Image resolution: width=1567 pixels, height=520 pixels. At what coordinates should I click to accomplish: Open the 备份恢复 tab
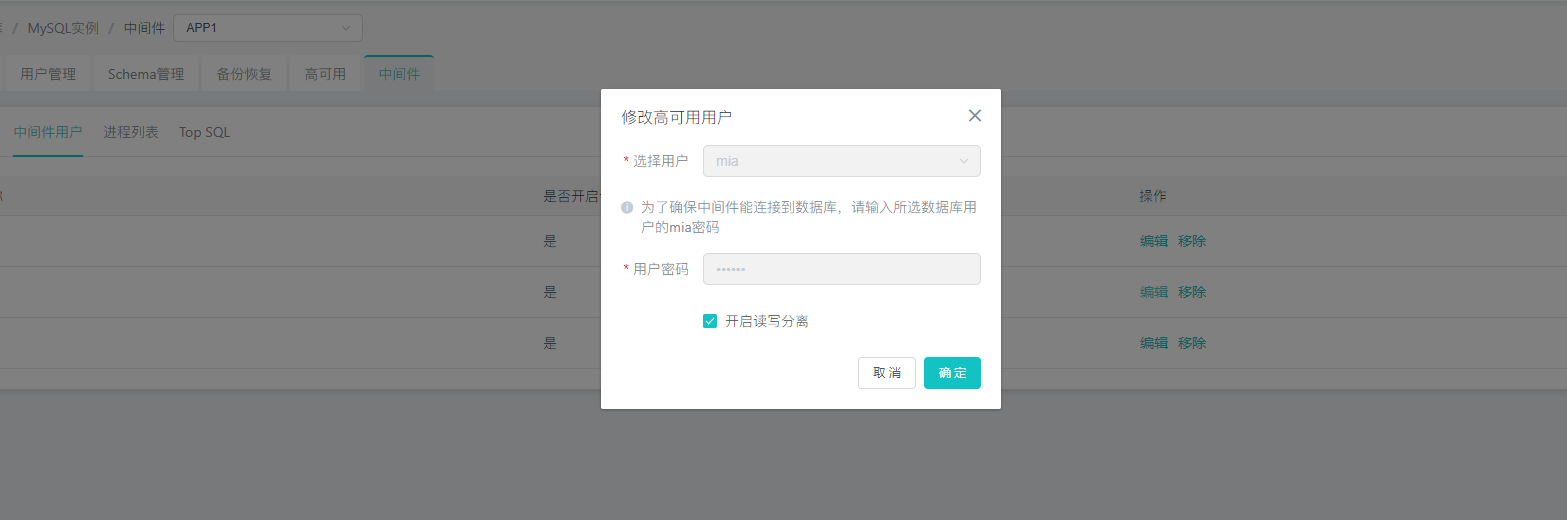click(x=244, y=74)
